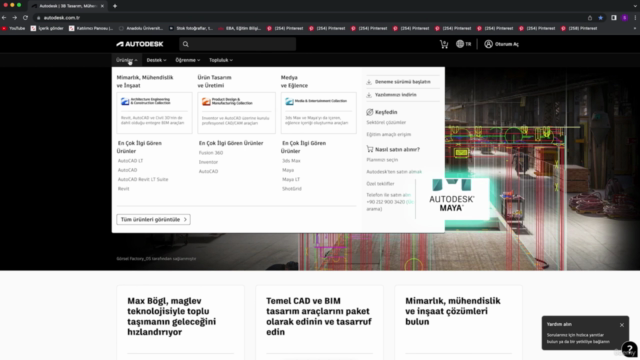This screenshot has width=640, height=360.
Task: Open AutoCAD LT product link
Action: 130,161
